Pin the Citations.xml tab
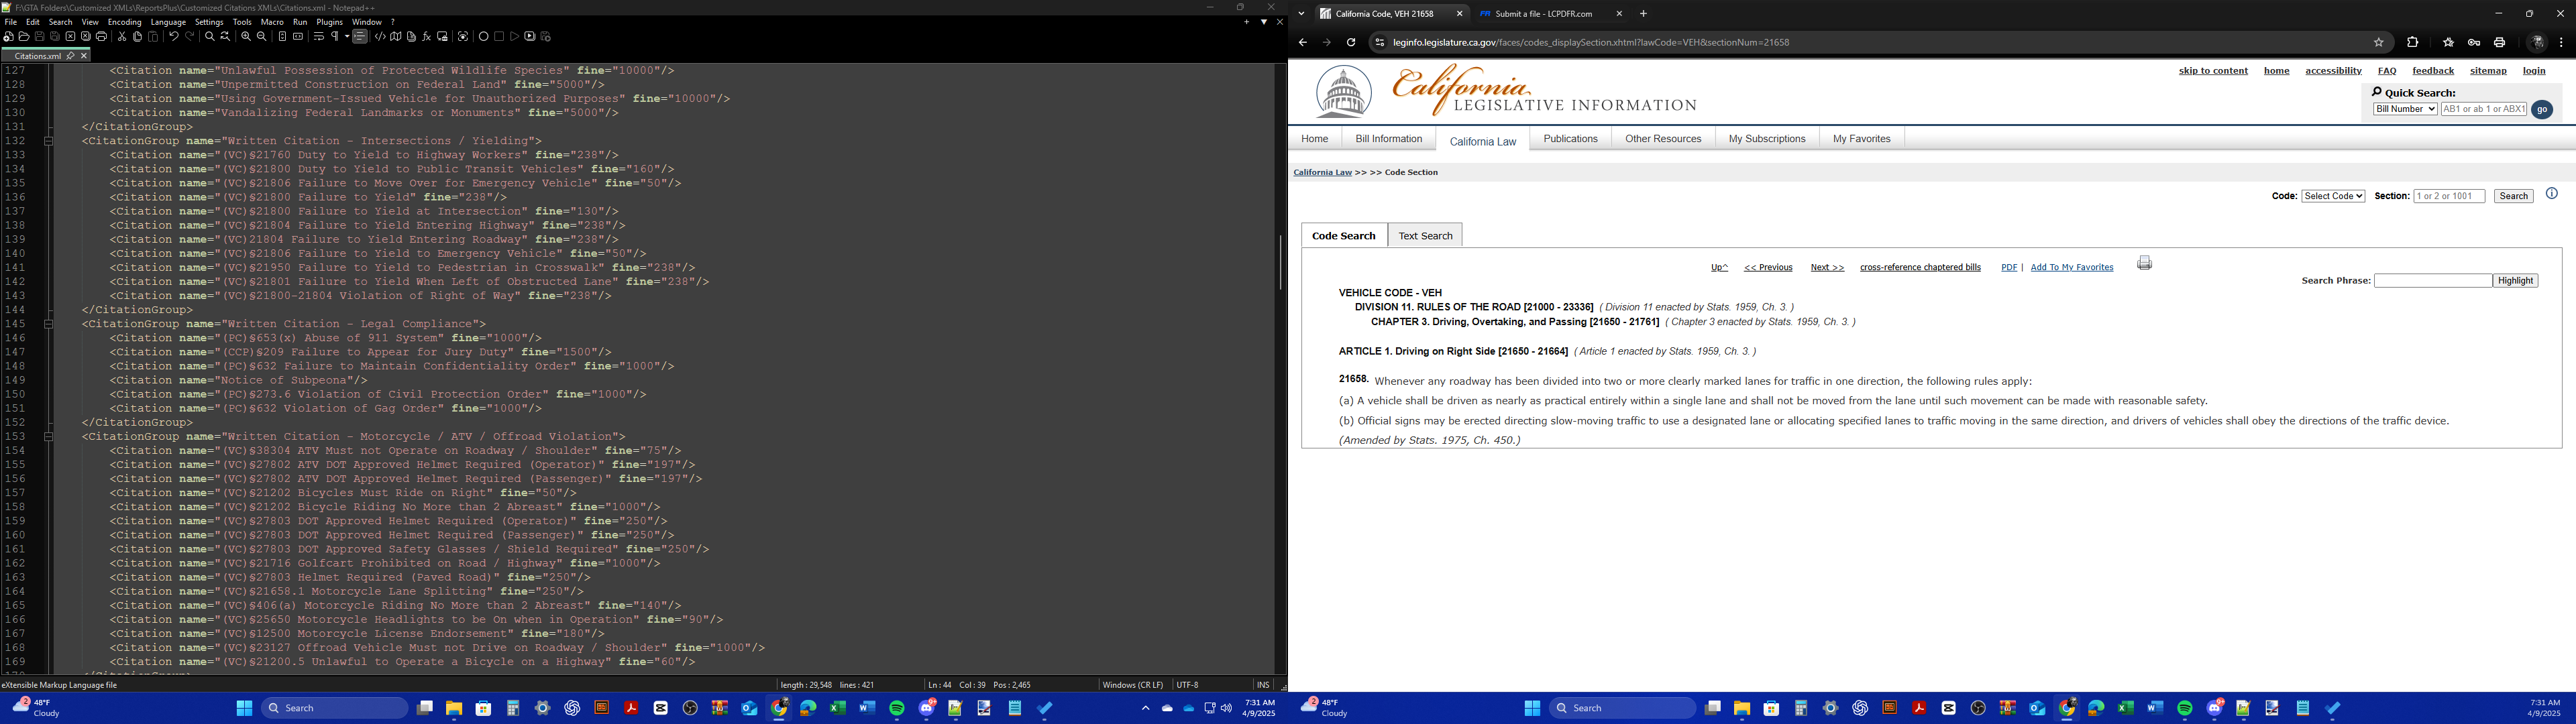Viewport: 2576px width, 724px height. (71, 56)
